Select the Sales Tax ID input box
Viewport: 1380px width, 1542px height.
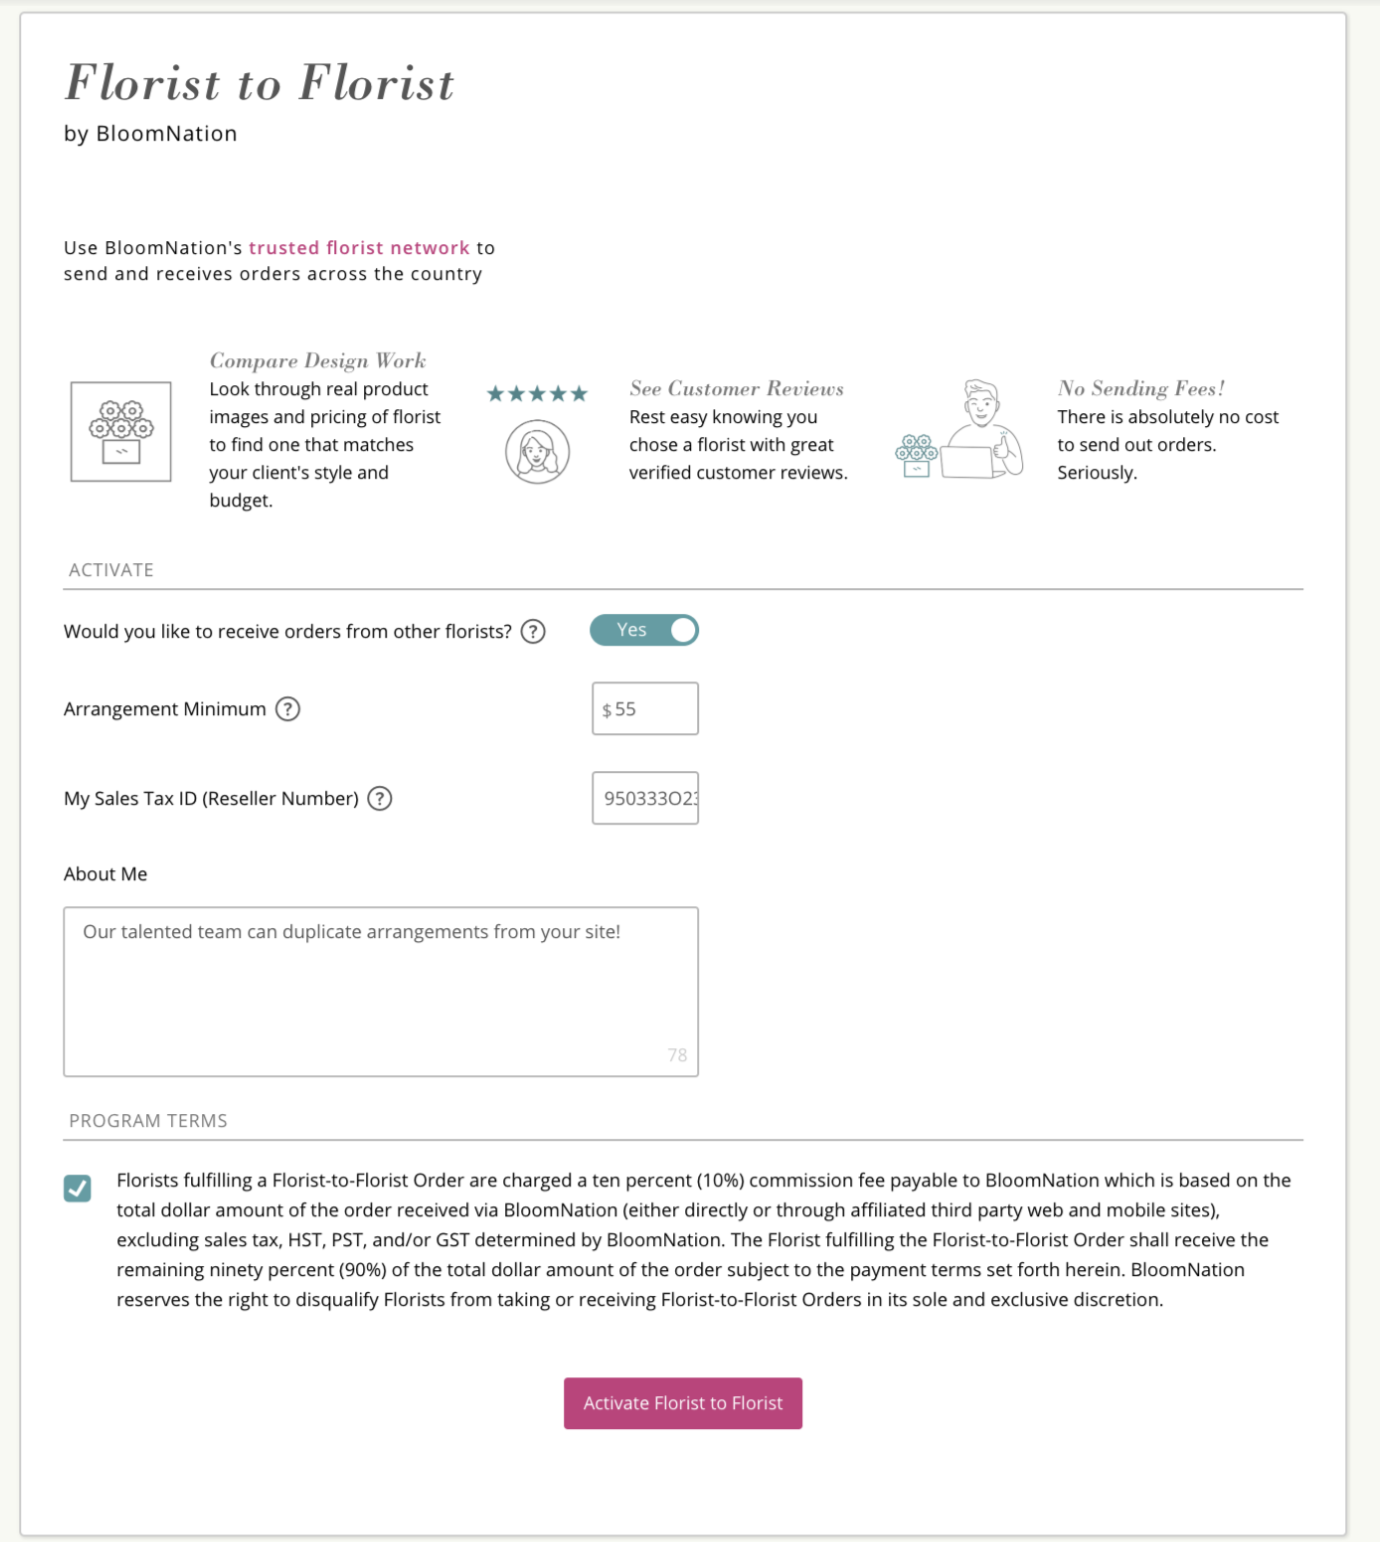tap(645, 798)
